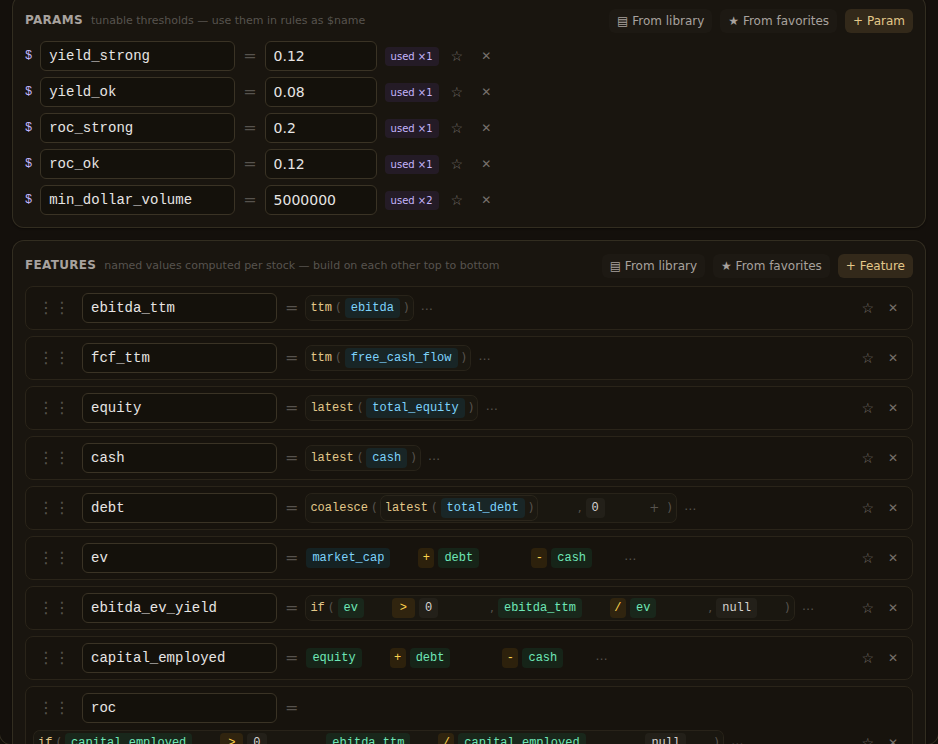Open Params From favorites
Image resolution: width=938 pixels, height=744 pixels.
coord(778,21)
